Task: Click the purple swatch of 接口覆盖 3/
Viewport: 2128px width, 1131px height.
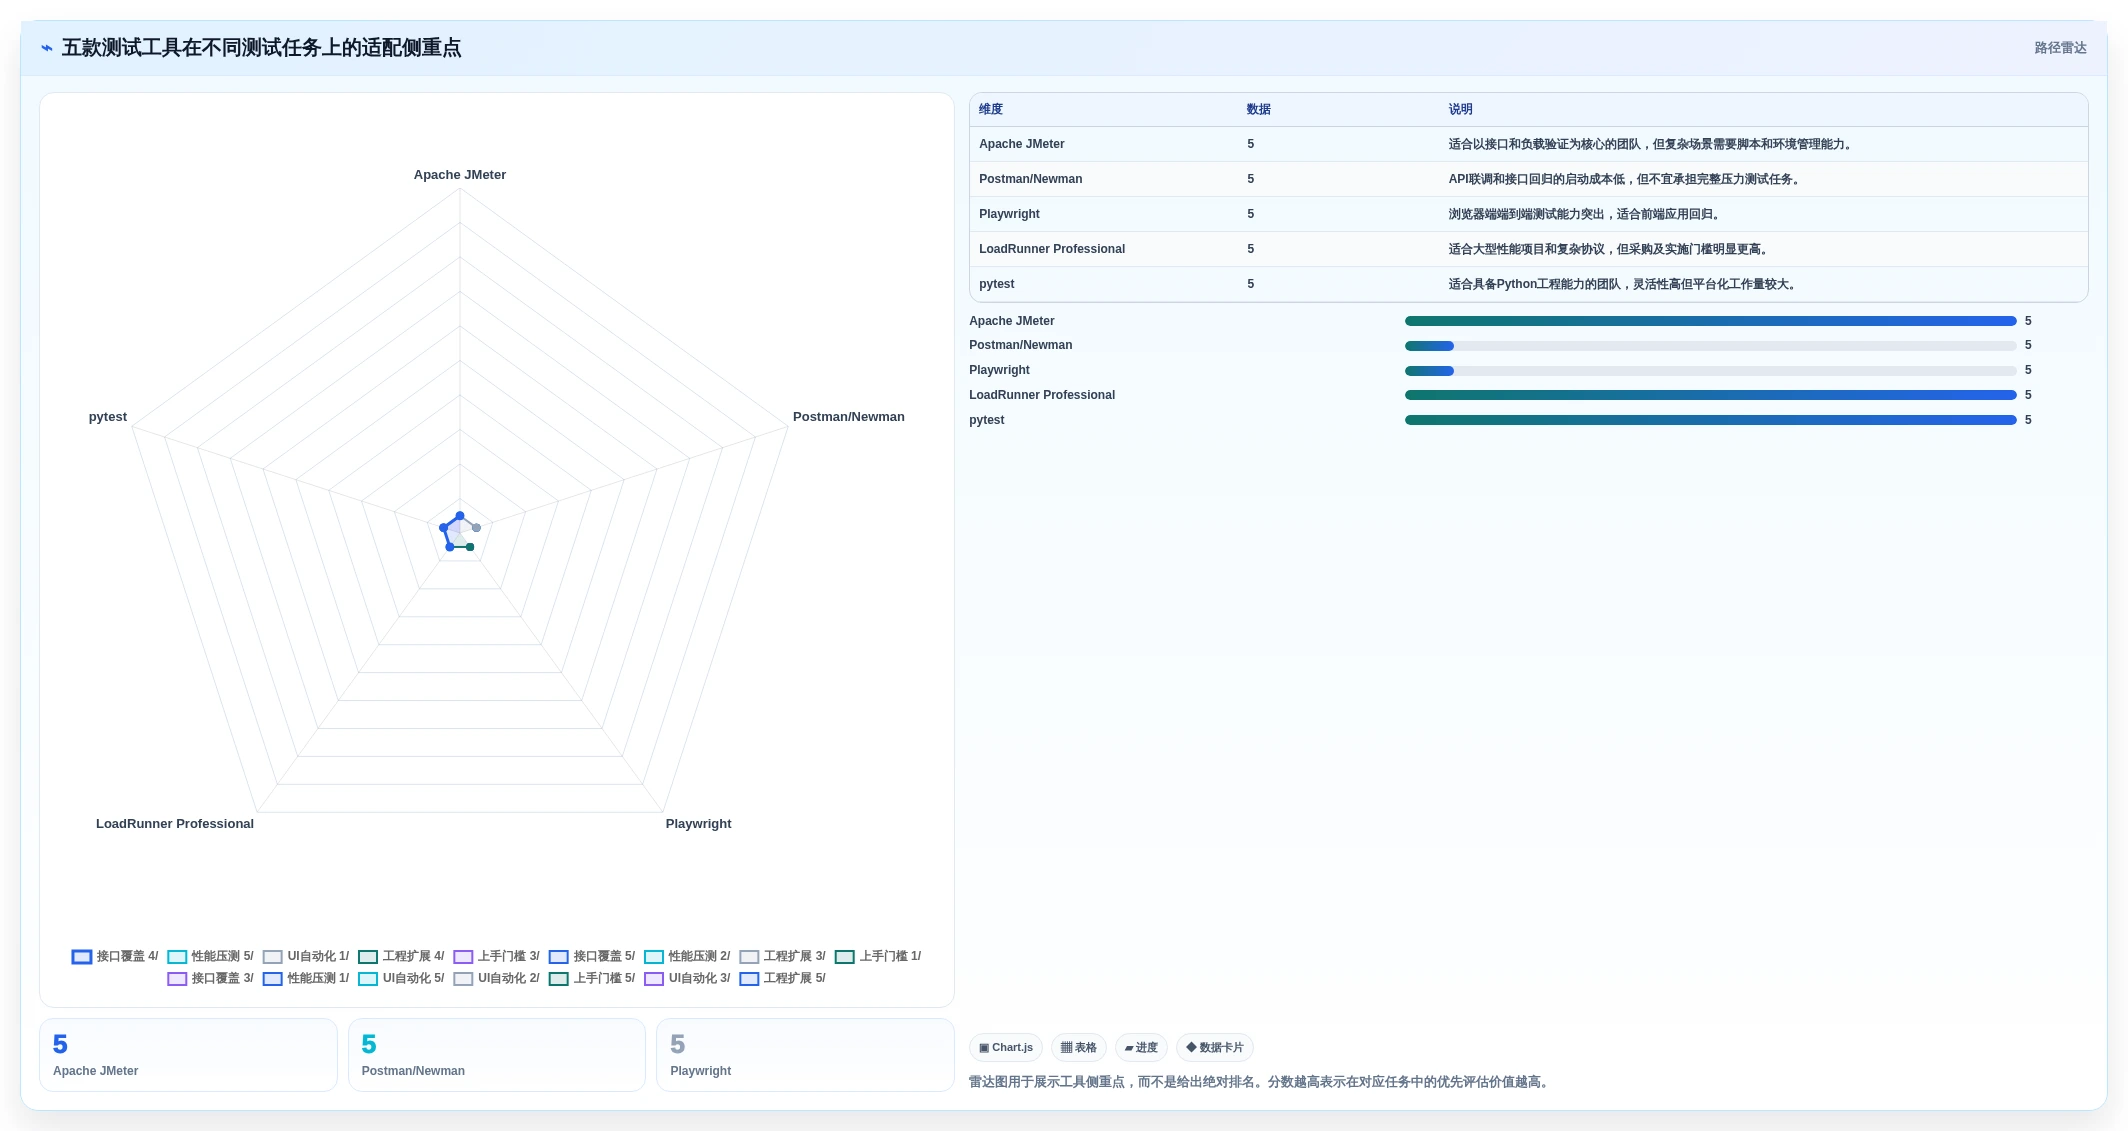Action: coord(177,979)
